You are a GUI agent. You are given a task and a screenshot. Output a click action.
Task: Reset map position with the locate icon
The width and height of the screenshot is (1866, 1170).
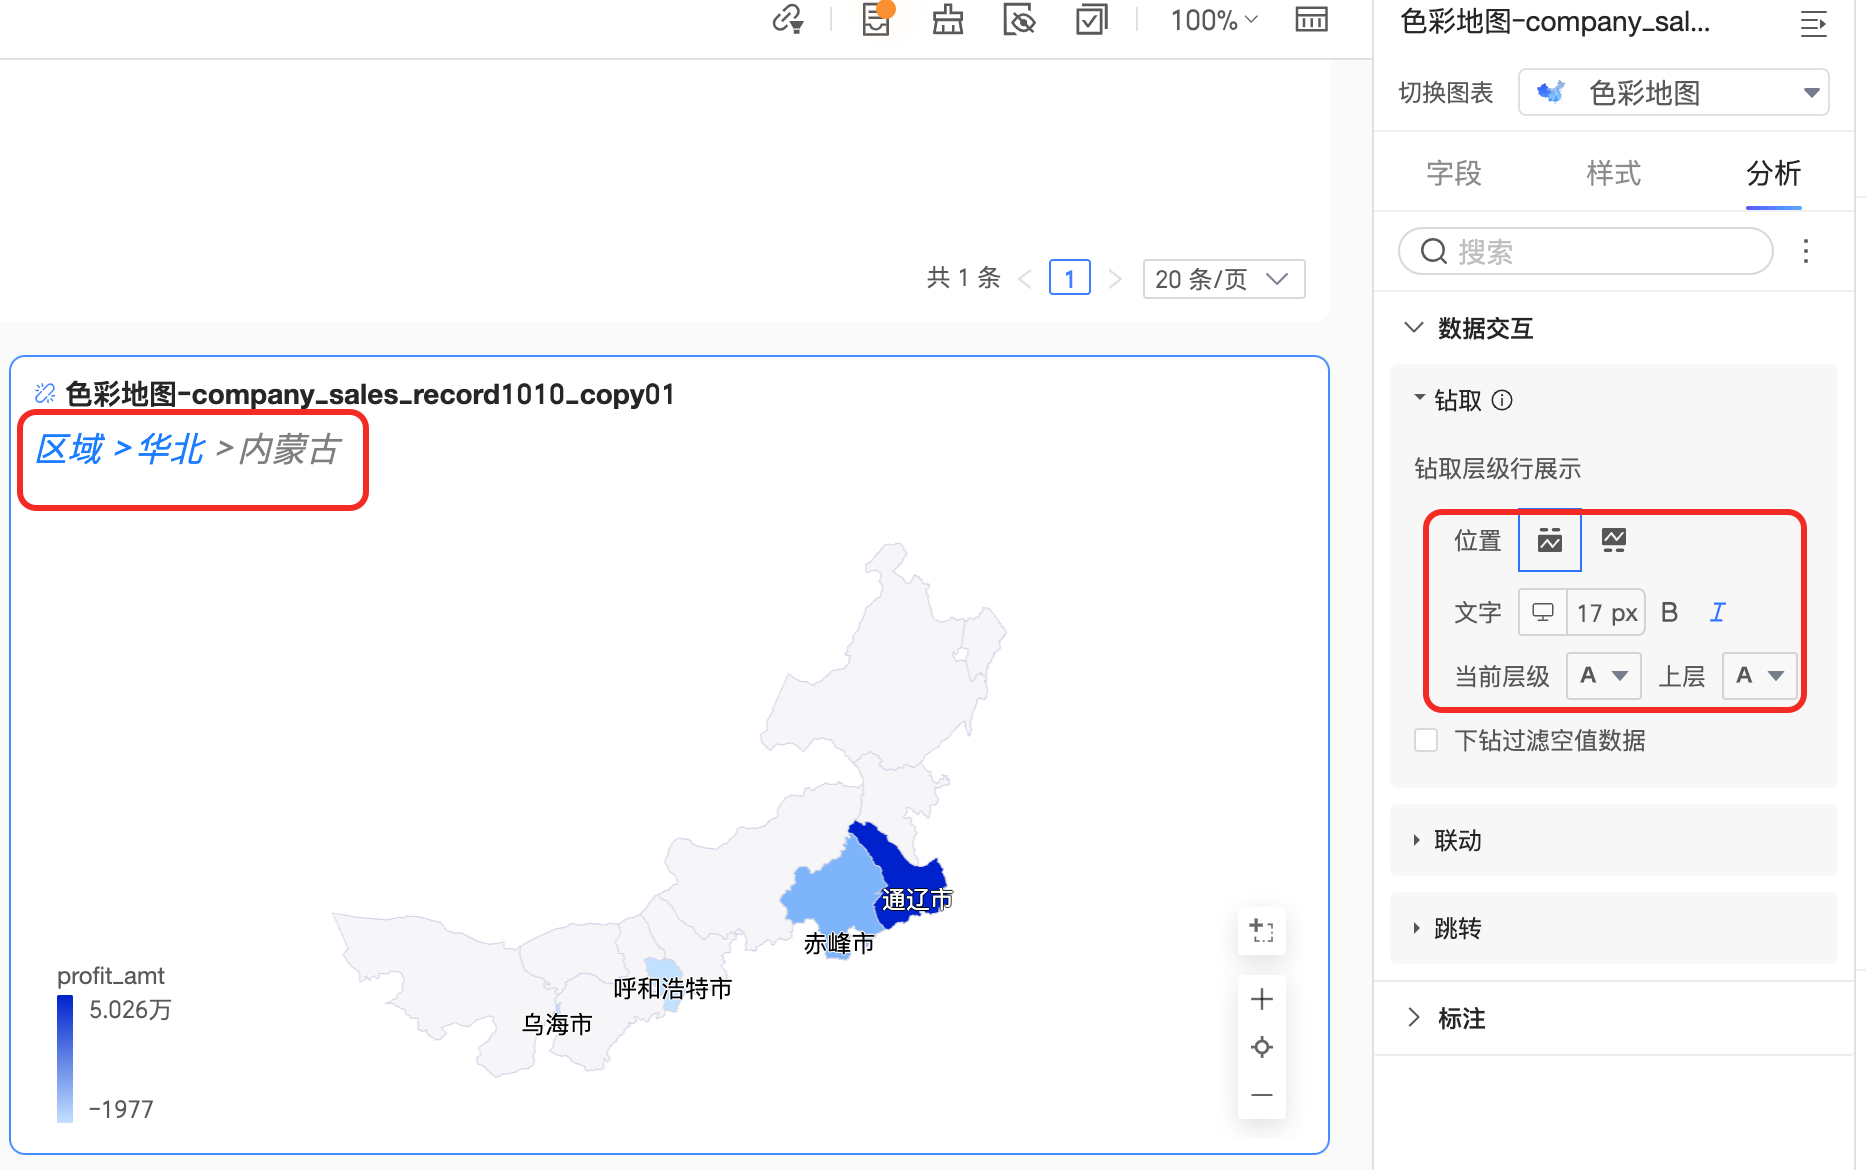point(1262,1047)
